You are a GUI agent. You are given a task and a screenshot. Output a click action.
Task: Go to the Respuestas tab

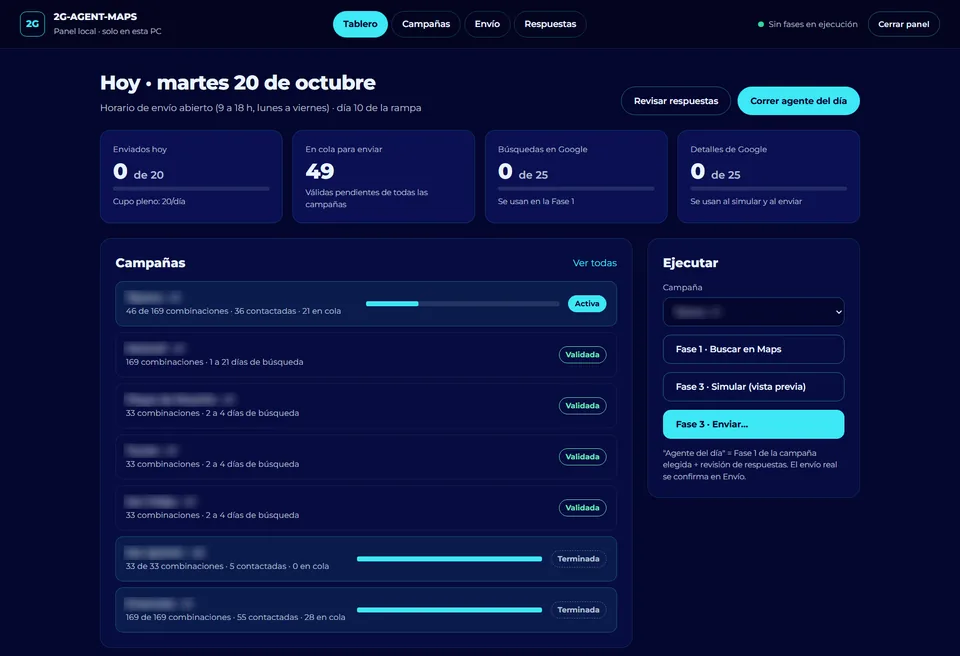coord(550,24)
